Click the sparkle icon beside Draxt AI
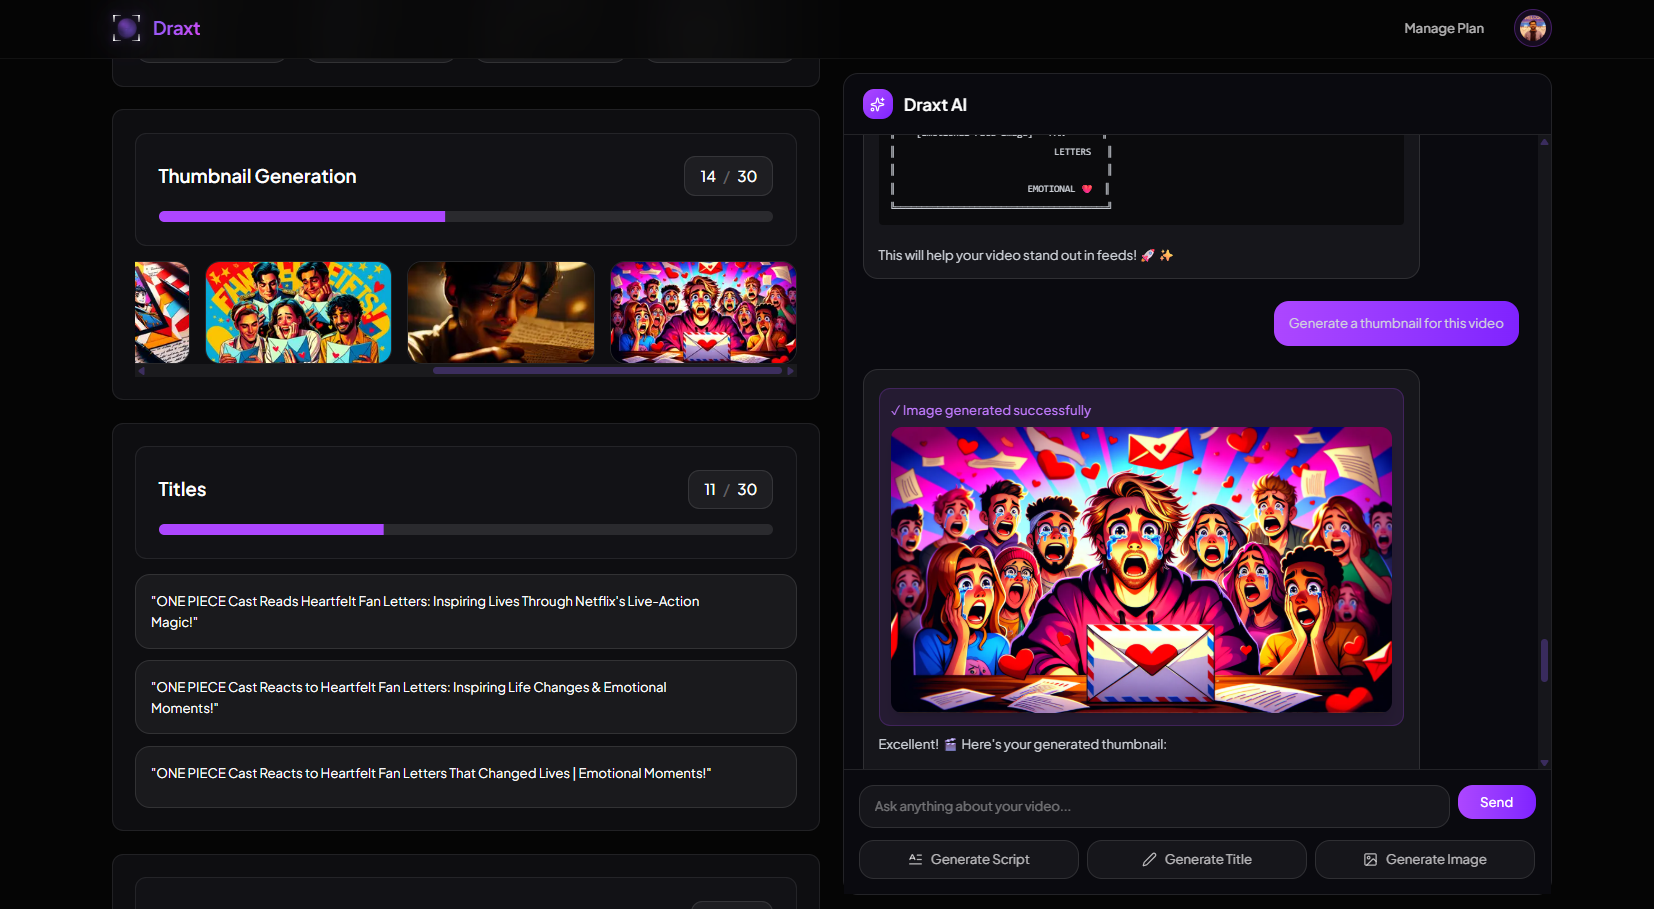Image resolution: width=1654 pixels, height=909 pixels. (x=877, y=104)
